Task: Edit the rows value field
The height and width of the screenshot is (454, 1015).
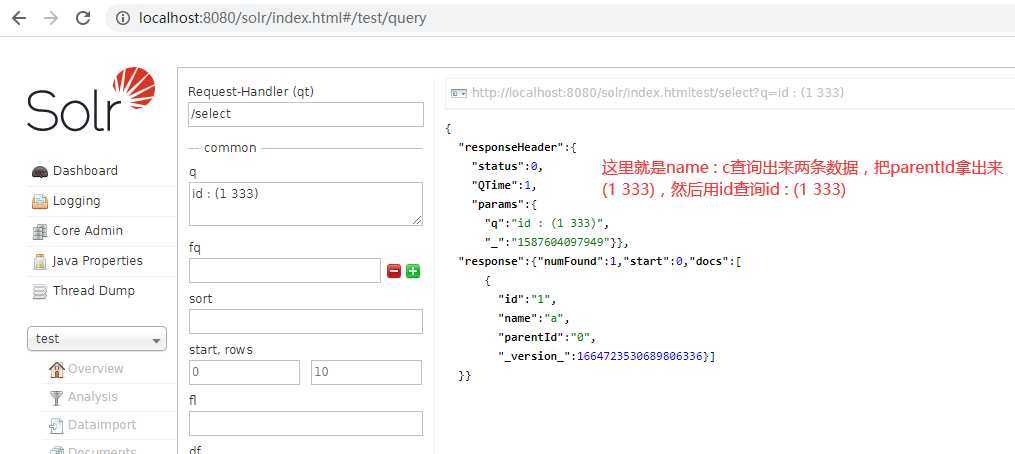Action: click(366, 372)
